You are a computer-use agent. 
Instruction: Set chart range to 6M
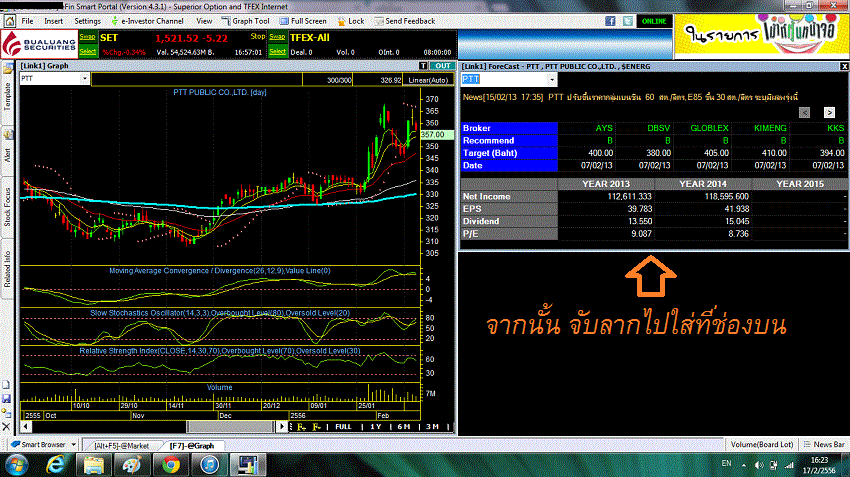403,427
